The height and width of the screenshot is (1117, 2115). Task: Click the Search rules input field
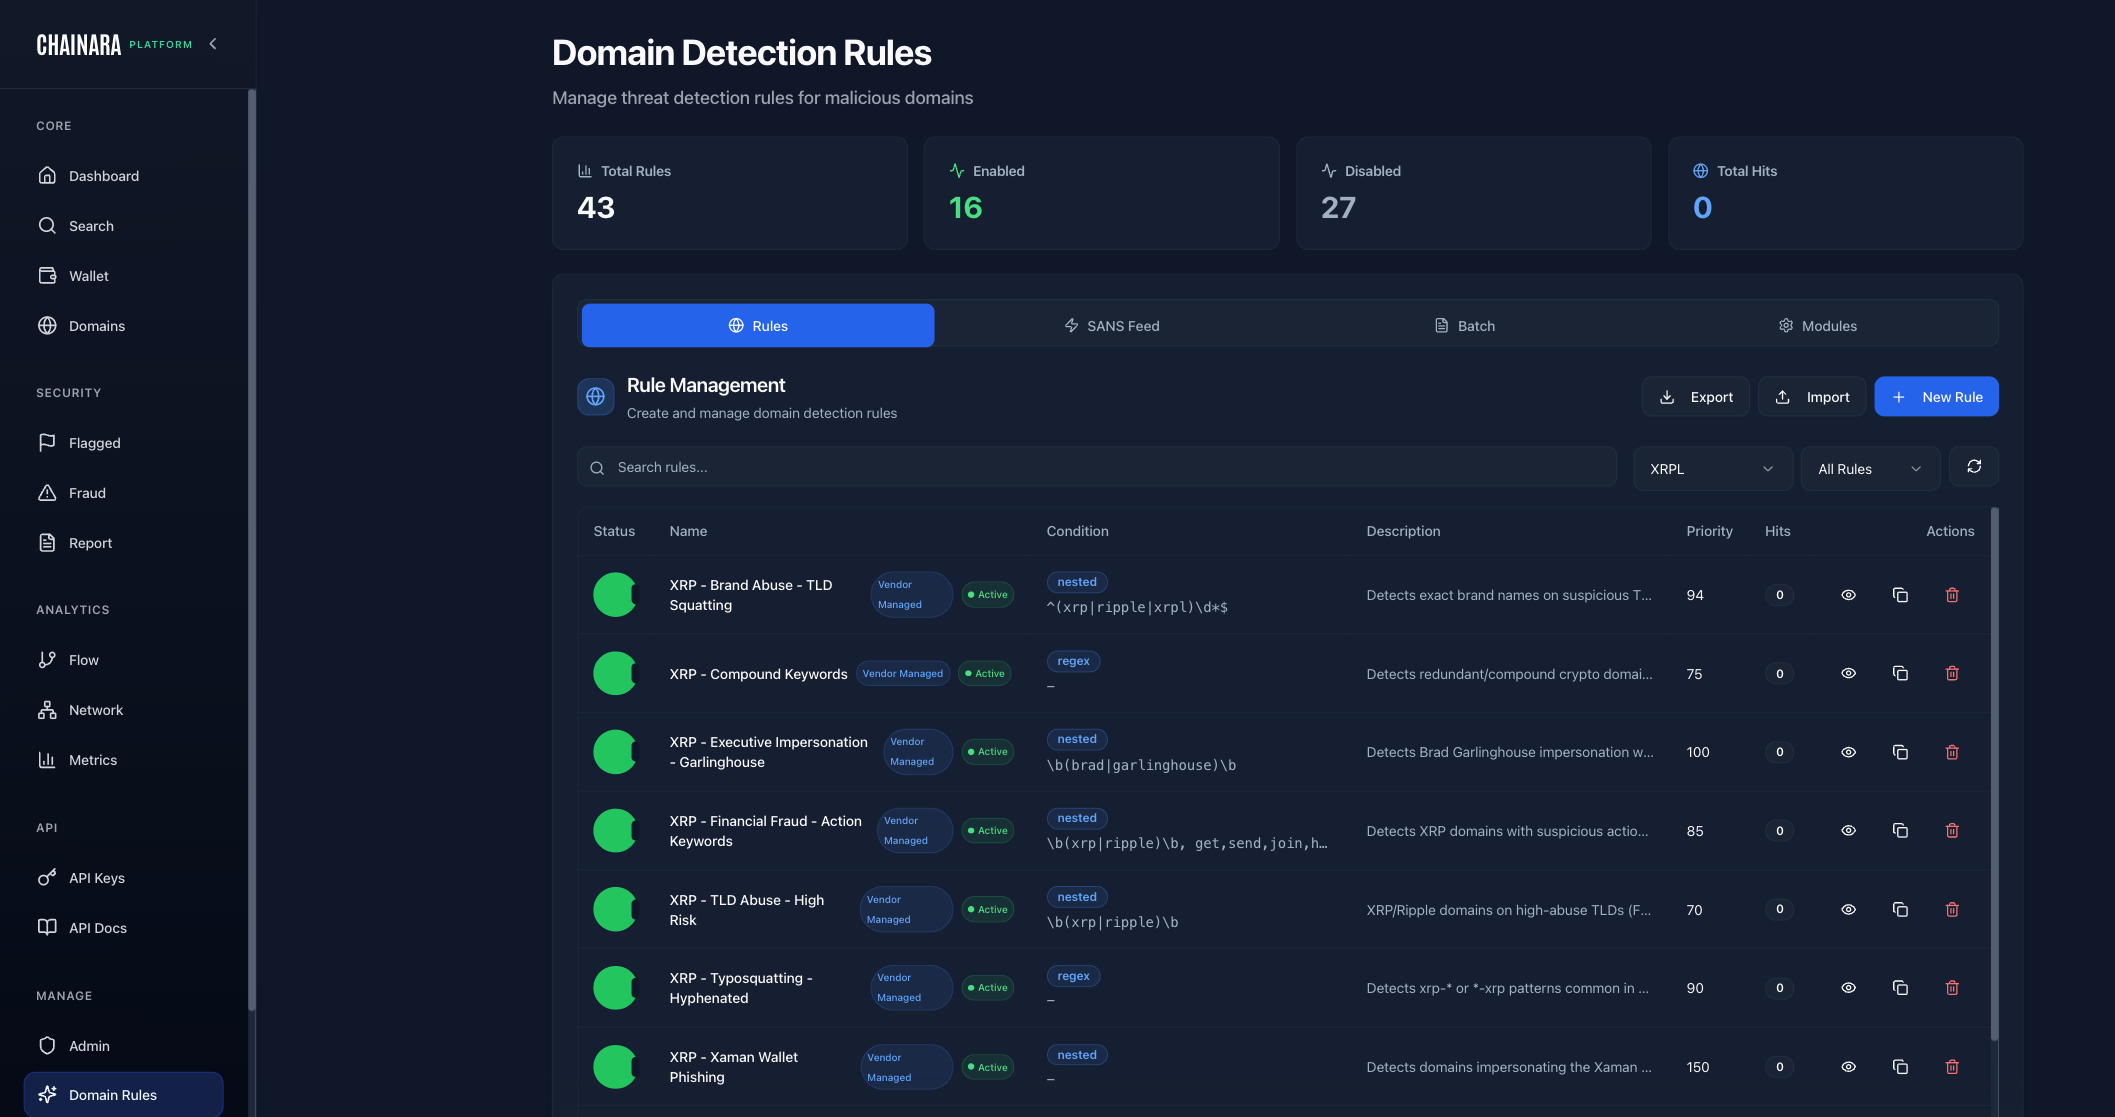pyautogui.click(x=1097, y=467)
